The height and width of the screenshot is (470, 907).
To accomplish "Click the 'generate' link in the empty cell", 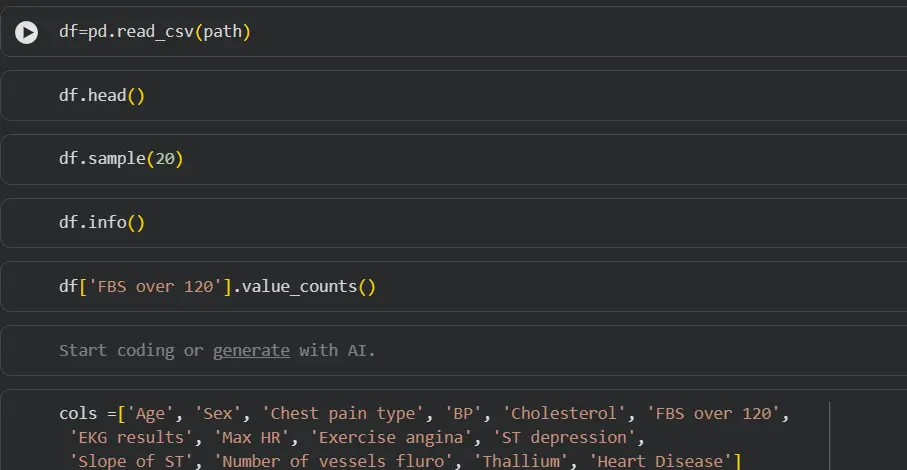I will 251,350.
